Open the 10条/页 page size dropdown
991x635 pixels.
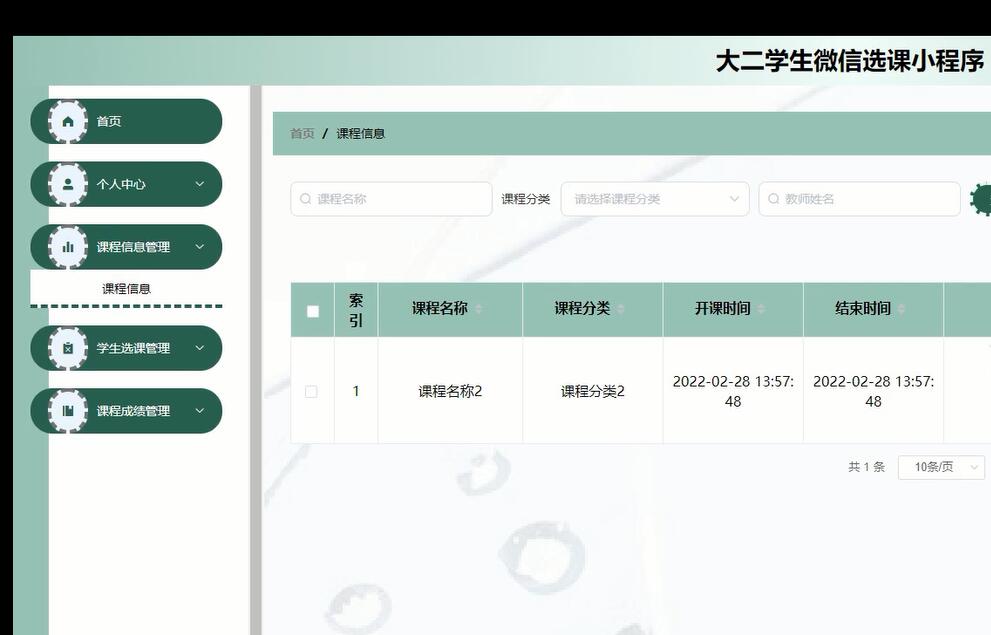point(940,467)
